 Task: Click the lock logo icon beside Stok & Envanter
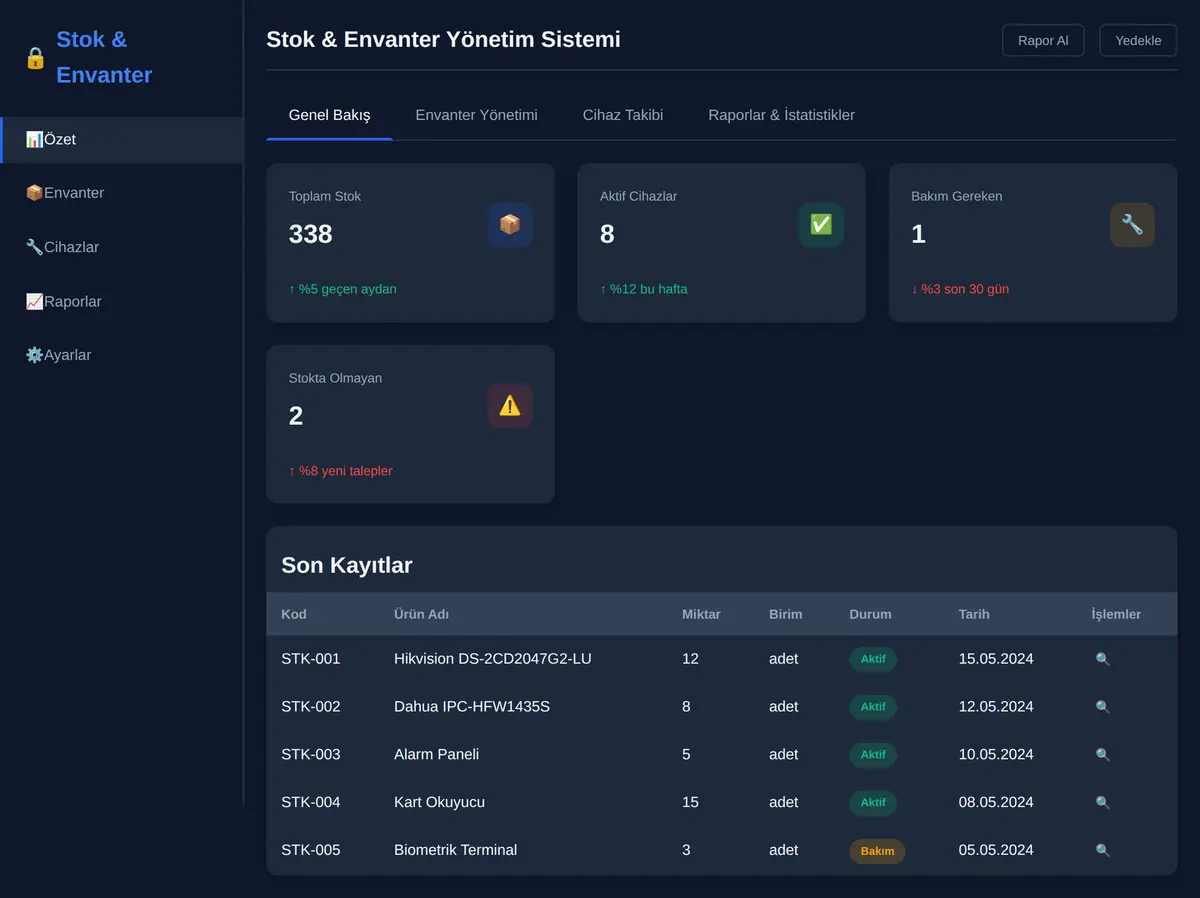pos(35,58)
